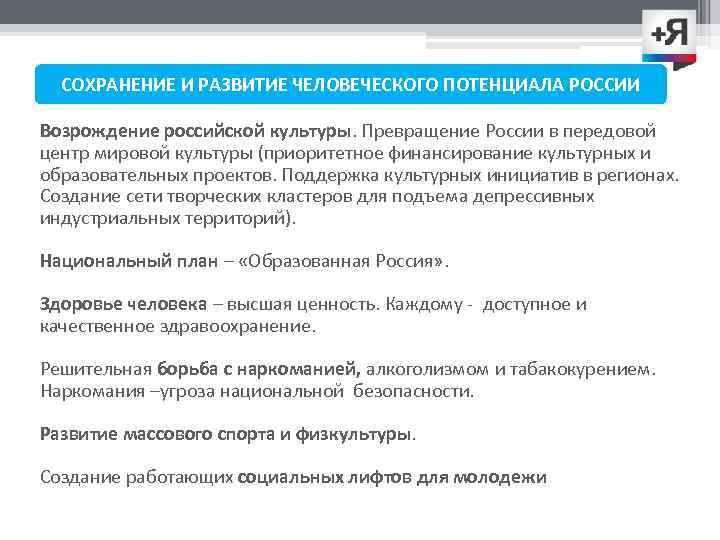The width and height of the screenshot is (720, 540).
Task: Click the words 'приоритетное финансирование культурных'
Action: 450,153
